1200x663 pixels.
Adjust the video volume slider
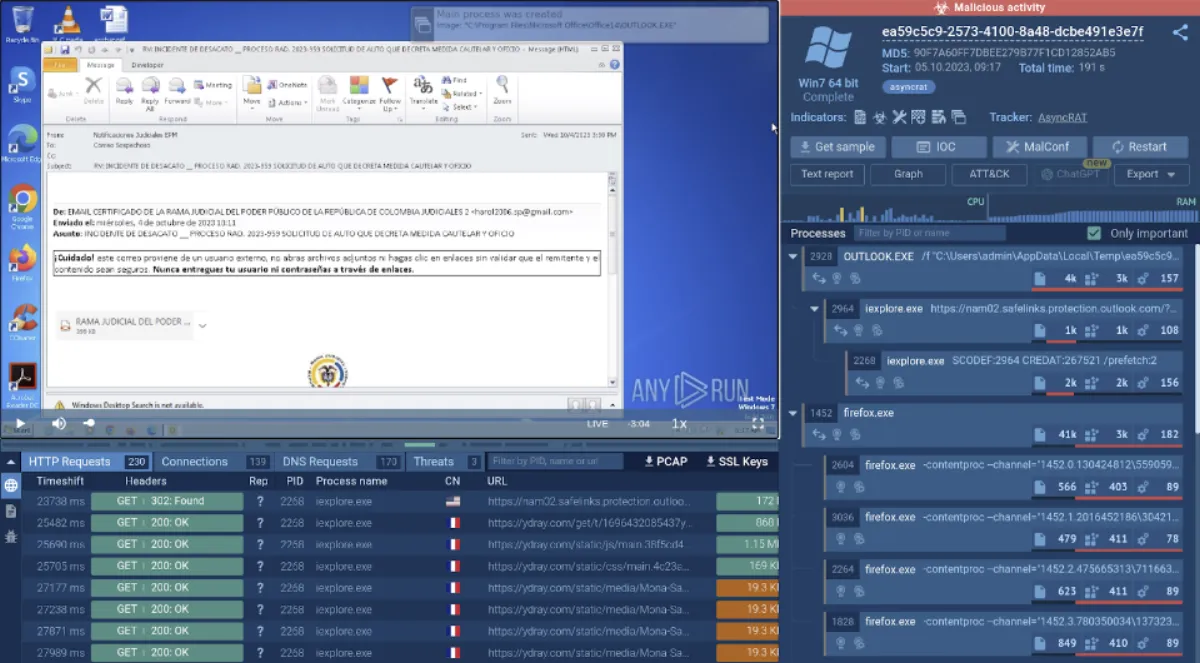point(90,424)
